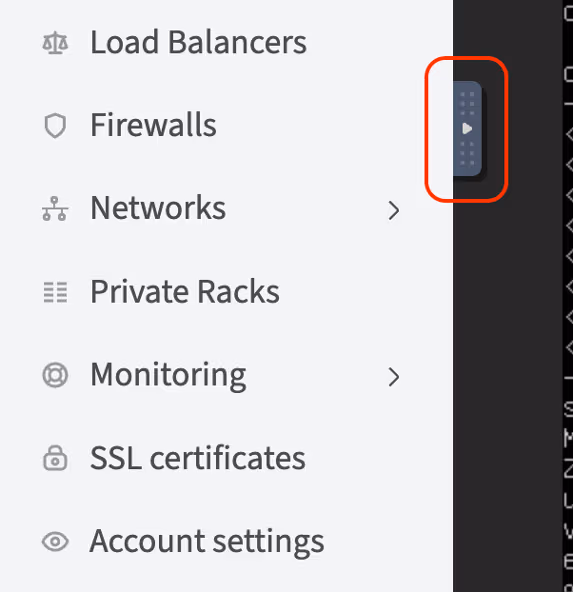
Task: Go to Private Racks
Action: (x=185, y=291)
